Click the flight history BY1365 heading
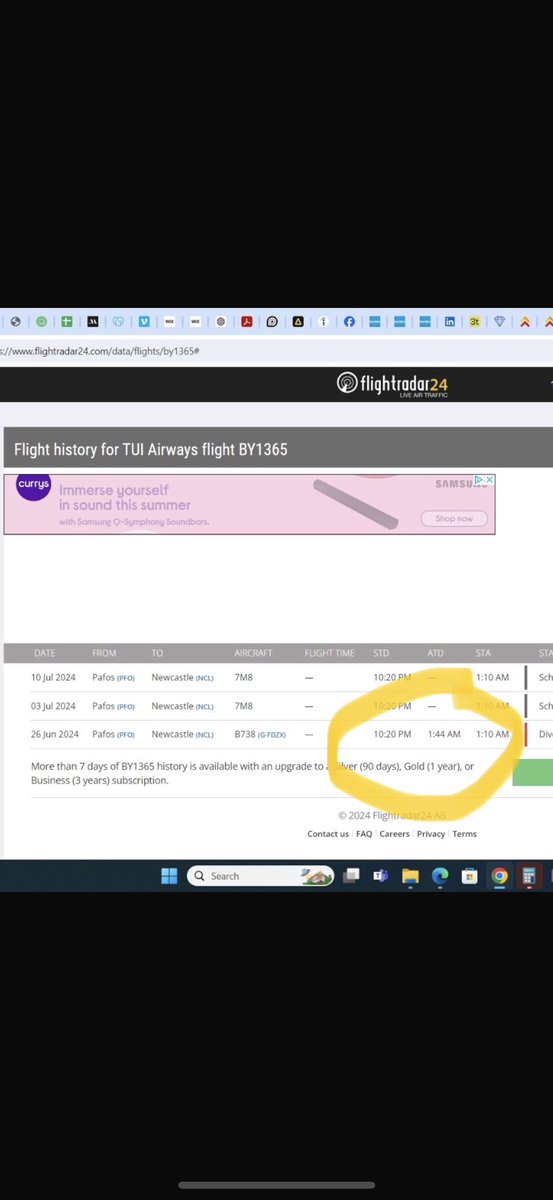 pos(151,450)
